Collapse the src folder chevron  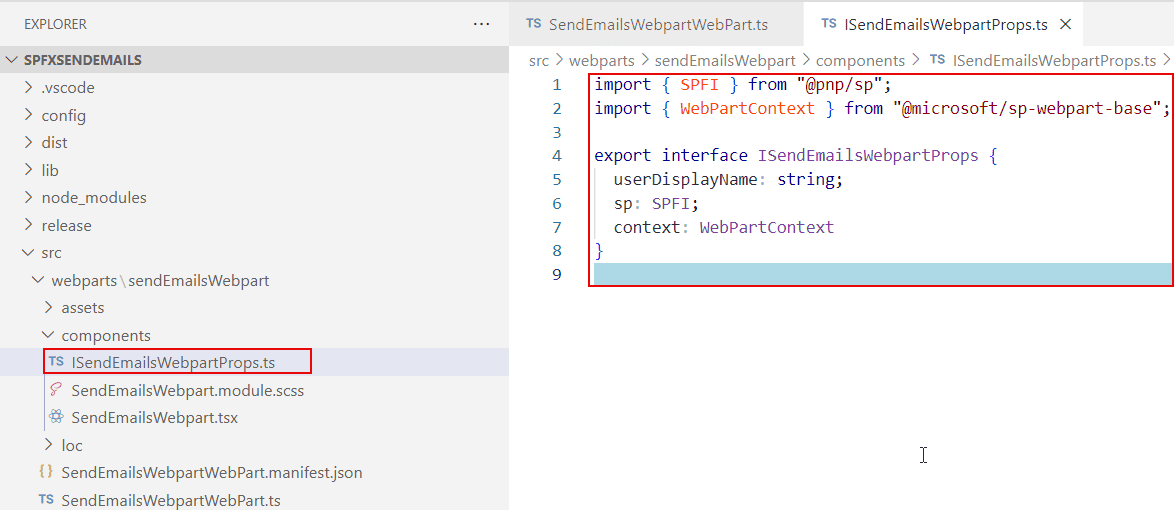(28, 253)
